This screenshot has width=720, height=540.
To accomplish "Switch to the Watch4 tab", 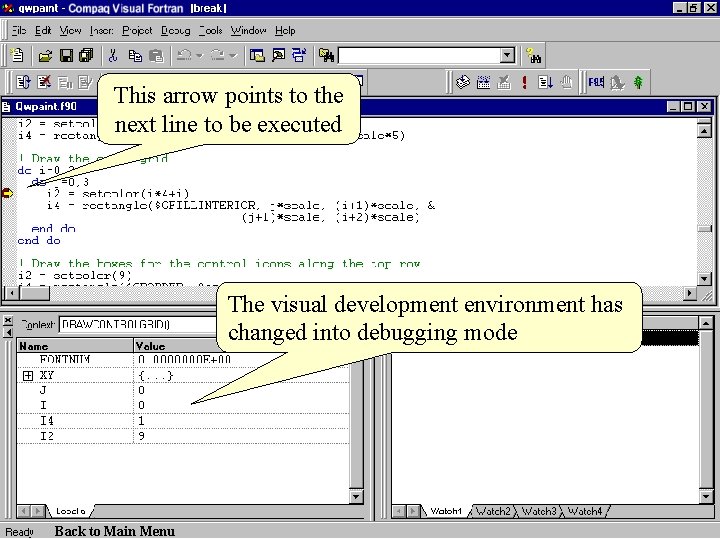I will (x=585, y=511).
